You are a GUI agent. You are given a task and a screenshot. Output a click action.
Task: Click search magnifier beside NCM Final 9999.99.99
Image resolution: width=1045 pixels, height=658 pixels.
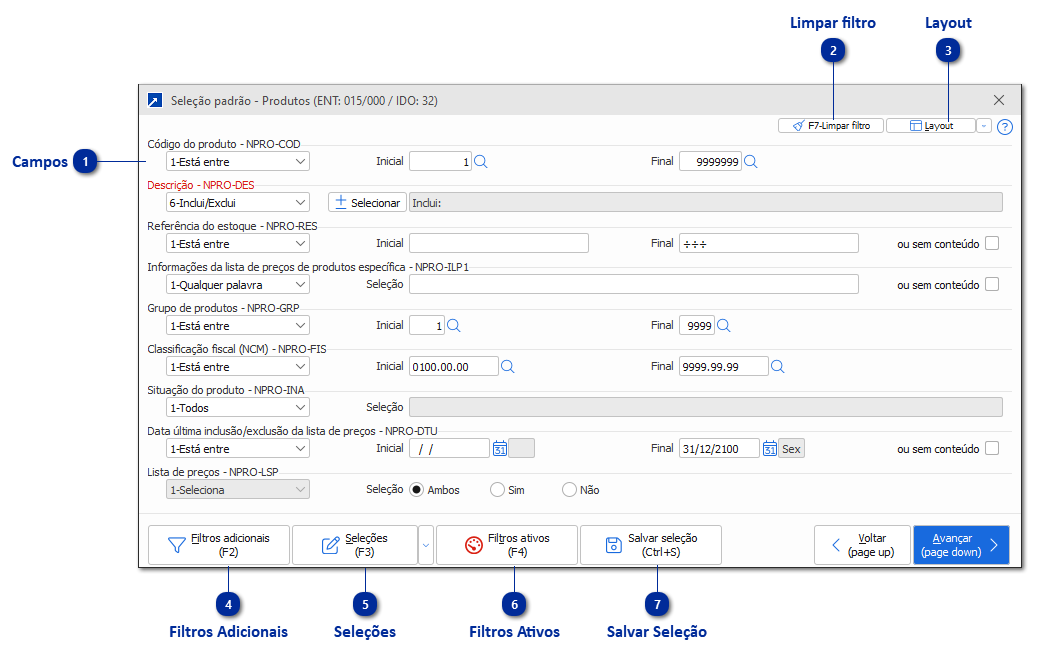click(x=778, y=367)
